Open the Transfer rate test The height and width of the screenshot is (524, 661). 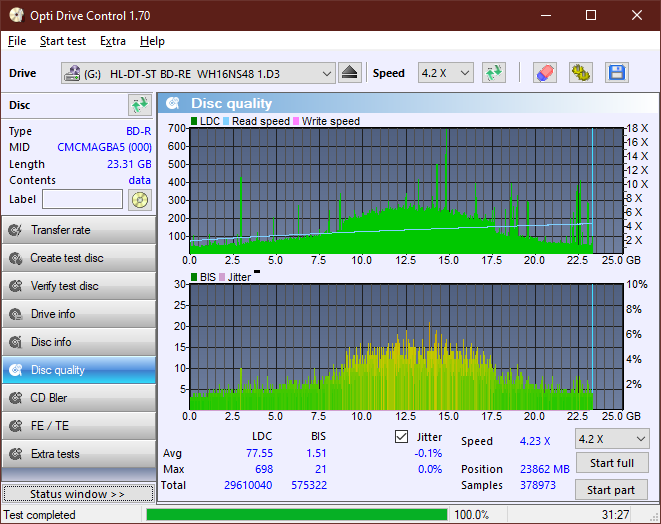click(x=78, y=230)
